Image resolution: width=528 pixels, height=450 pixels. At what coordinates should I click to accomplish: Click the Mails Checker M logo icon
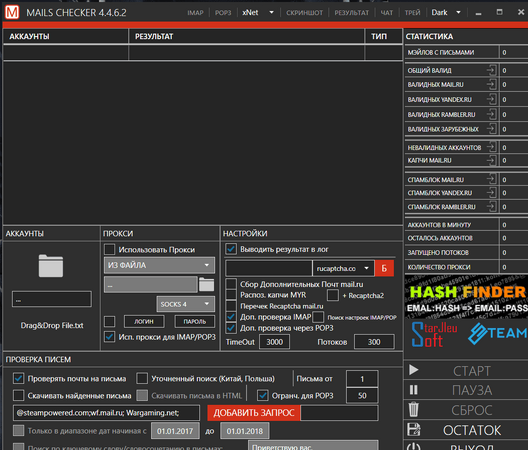click(x=12, y=12)
